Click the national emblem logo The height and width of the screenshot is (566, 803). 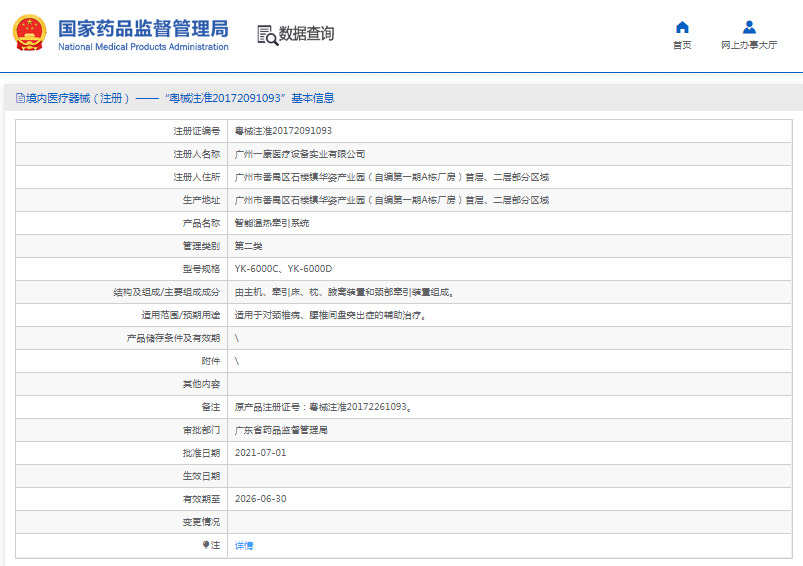29,33
